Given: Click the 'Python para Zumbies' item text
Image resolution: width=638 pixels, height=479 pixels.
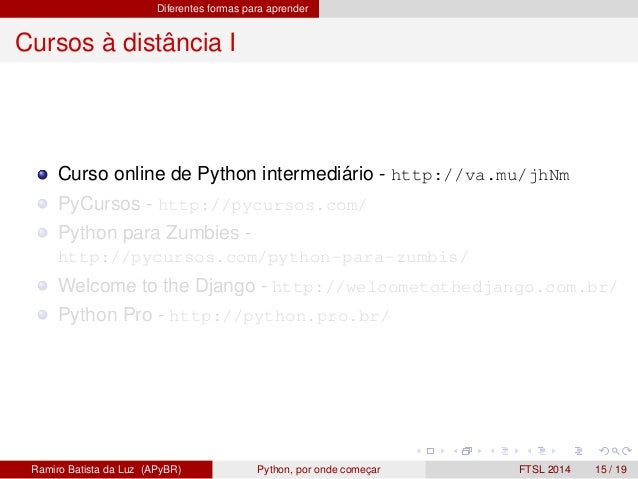Looking at the screenshot, I should click(x=149, y=233).
